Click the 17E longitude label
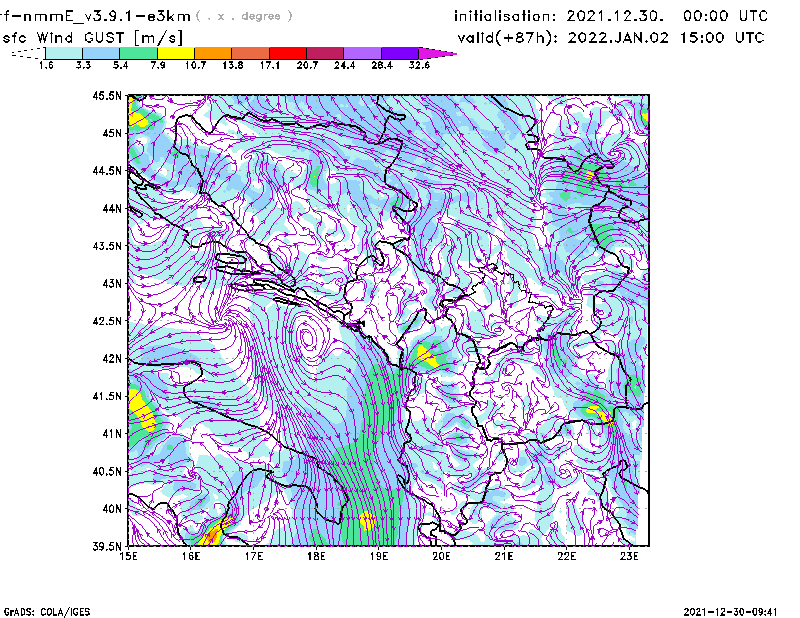The width and height of the screenshot is (800, 618). click(x=254, y=556)
